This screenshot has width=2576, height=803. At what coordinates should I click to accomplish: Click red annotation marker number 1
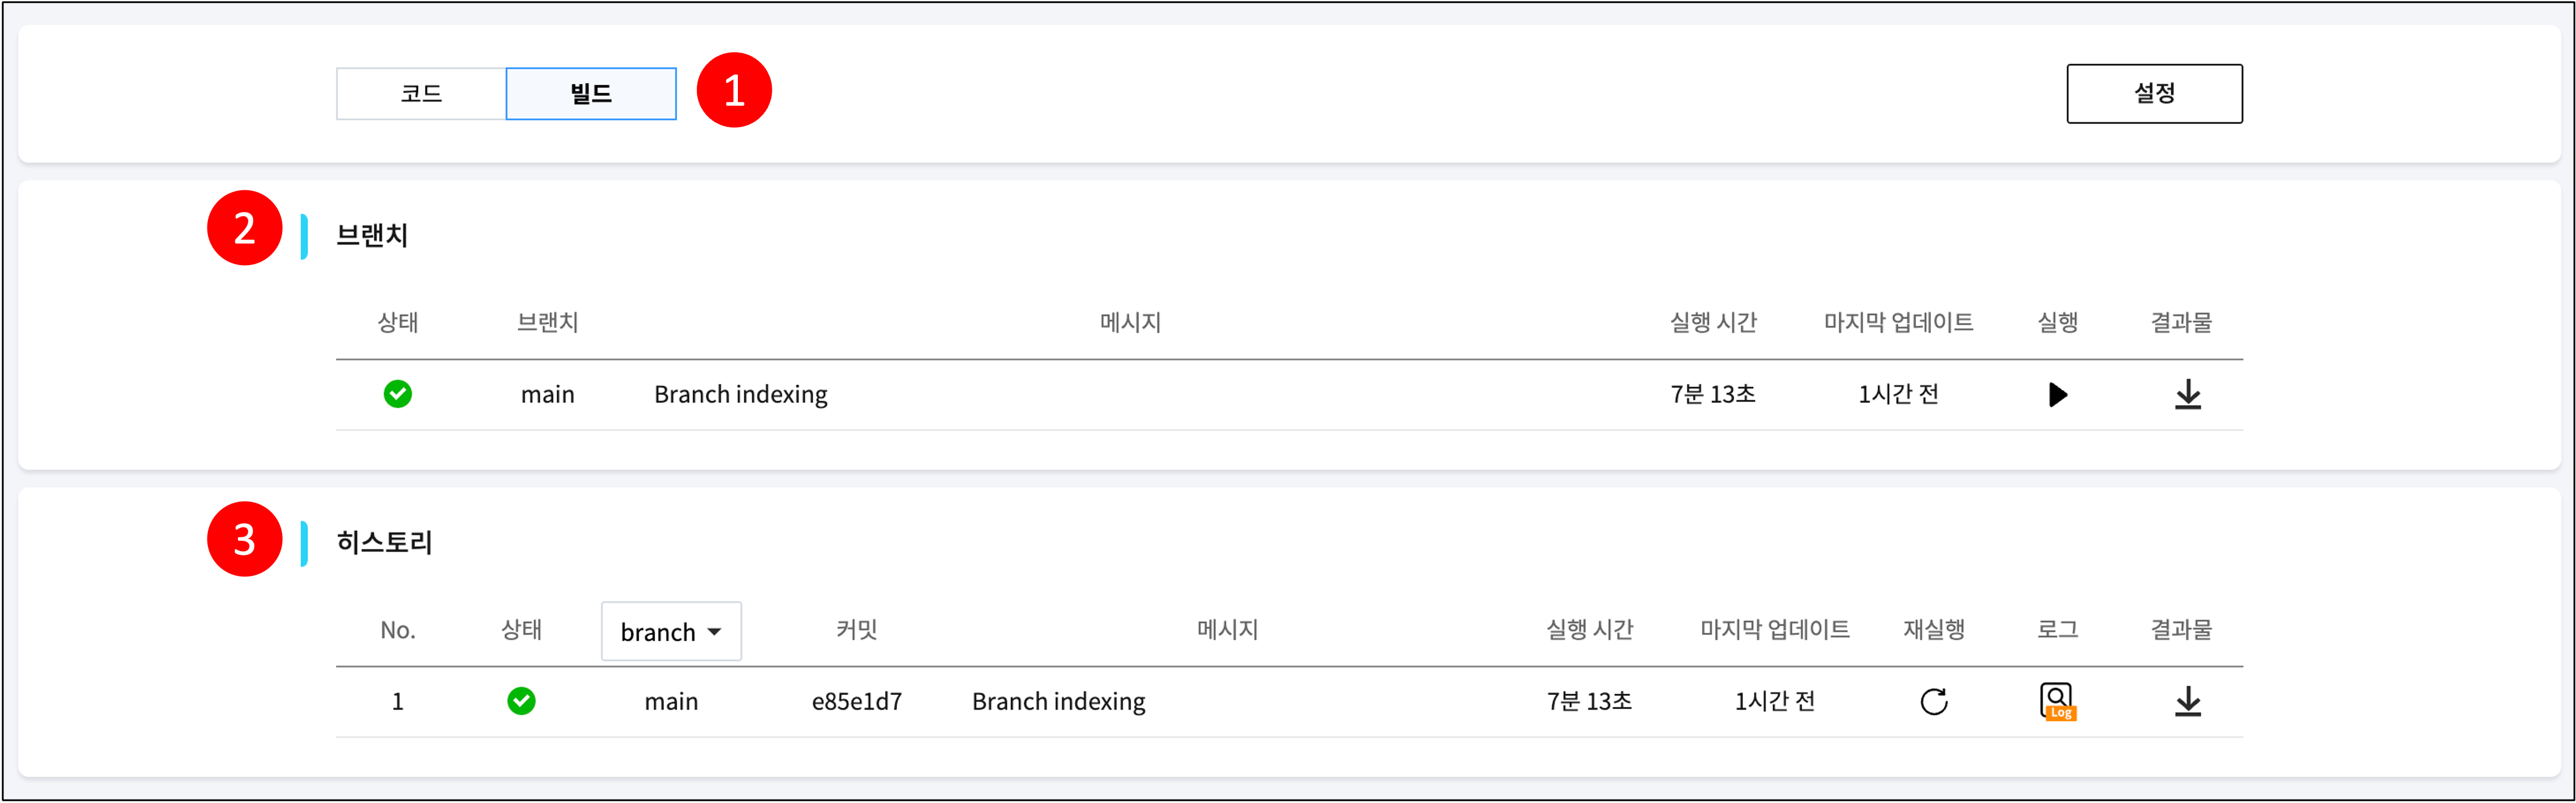click(734, 91)
